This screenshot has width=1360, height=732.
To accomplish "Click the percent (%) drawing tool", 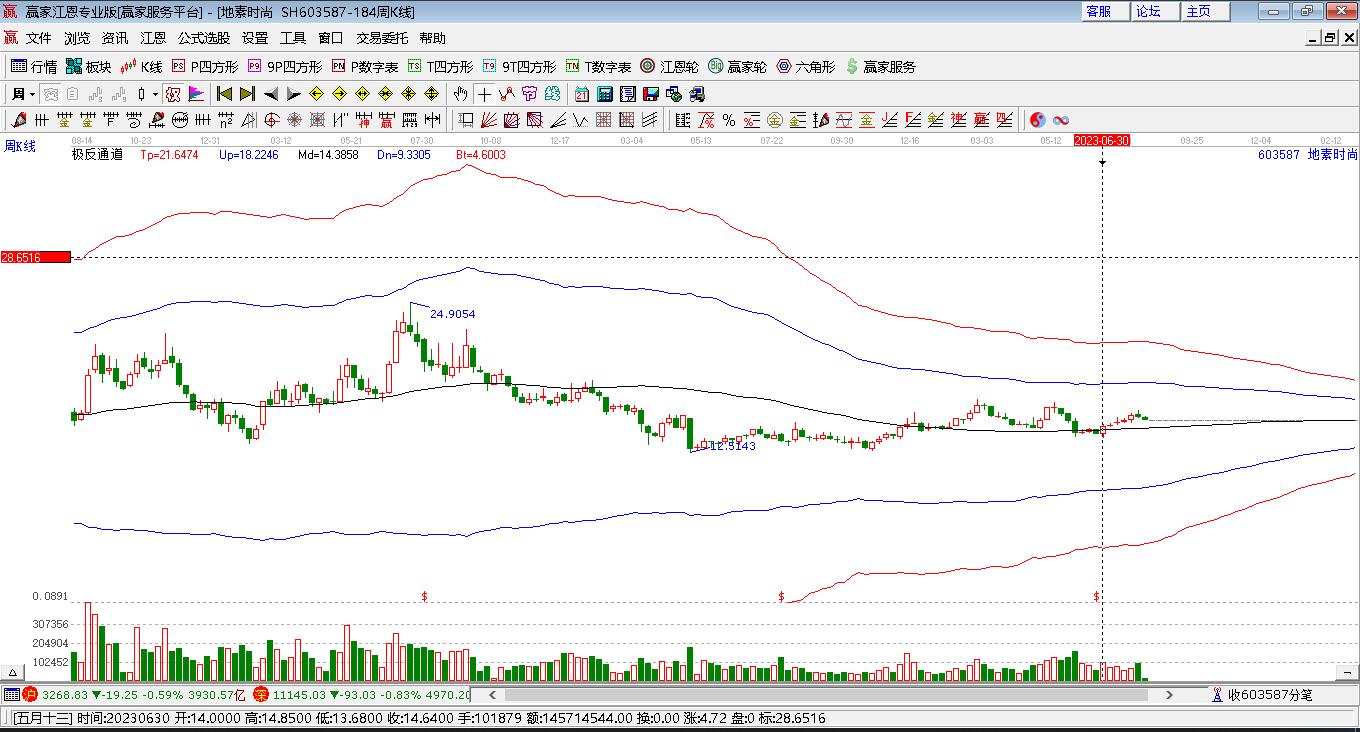I will tap(729, 120).
